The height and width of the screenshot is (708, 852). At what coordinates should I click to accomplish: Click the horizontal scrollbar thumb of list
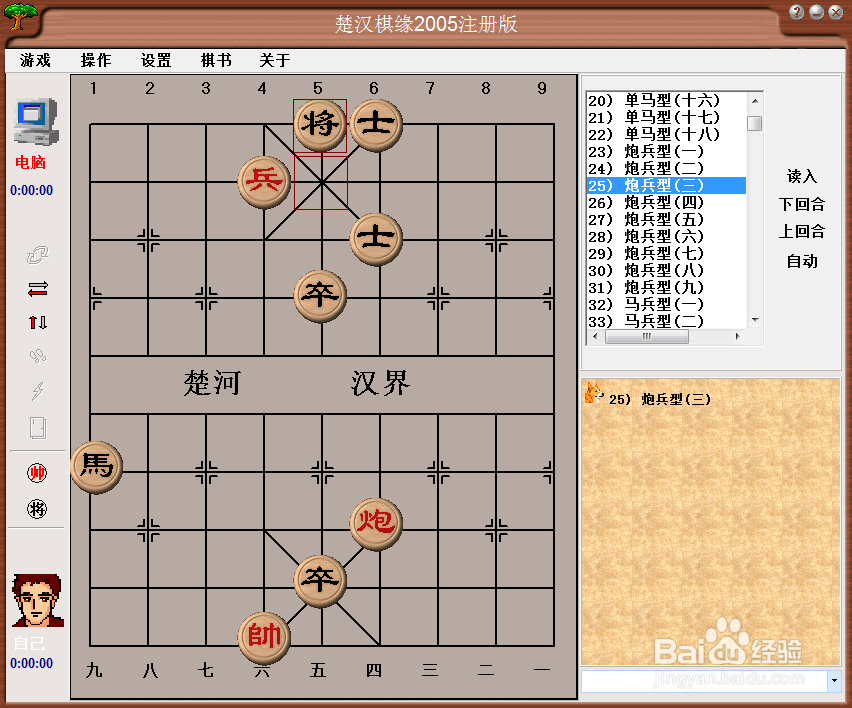pyautogui.click(x=647, y=336)
